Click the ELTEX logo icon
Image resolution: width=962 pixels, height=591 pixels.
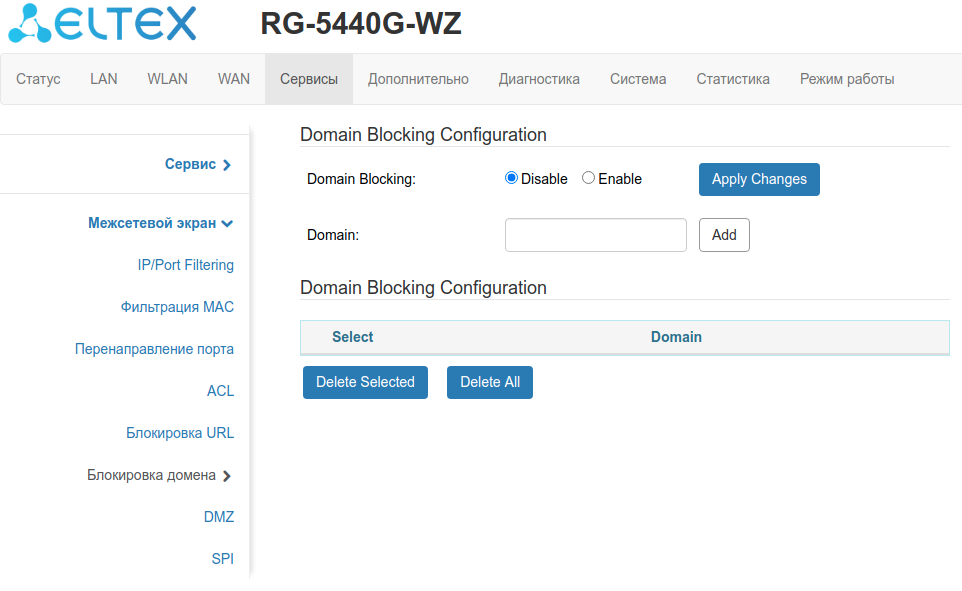pyautogui.click(x=28, y=24)
